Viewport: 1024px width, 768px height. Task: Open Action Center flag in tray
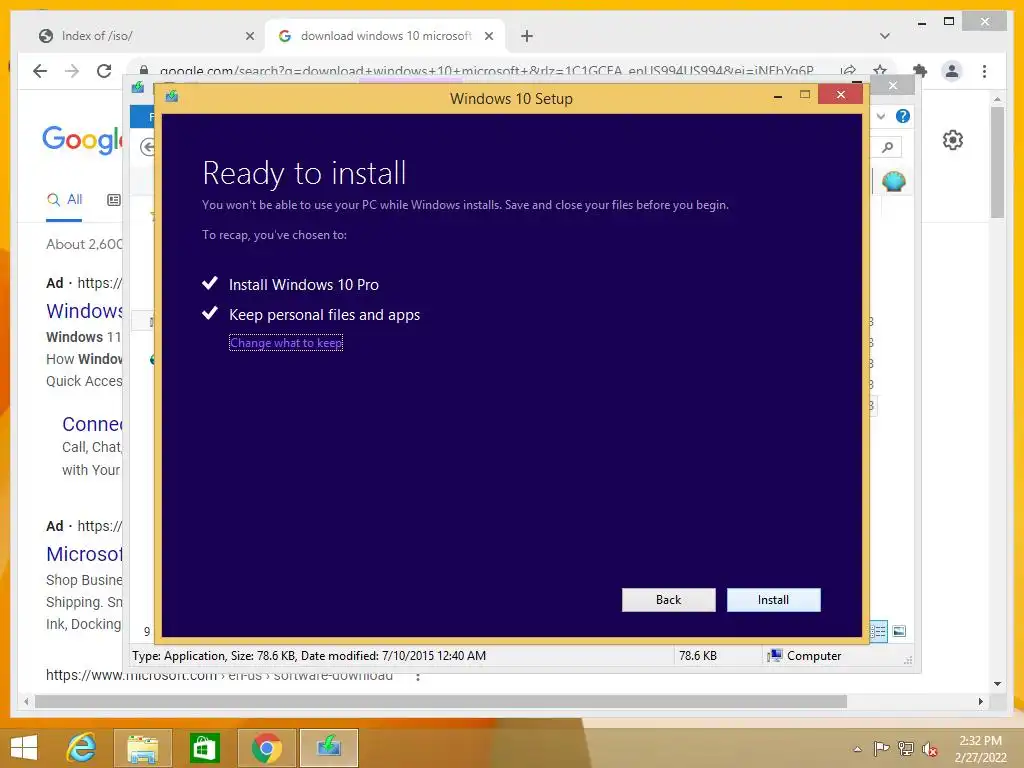point(881,748)
